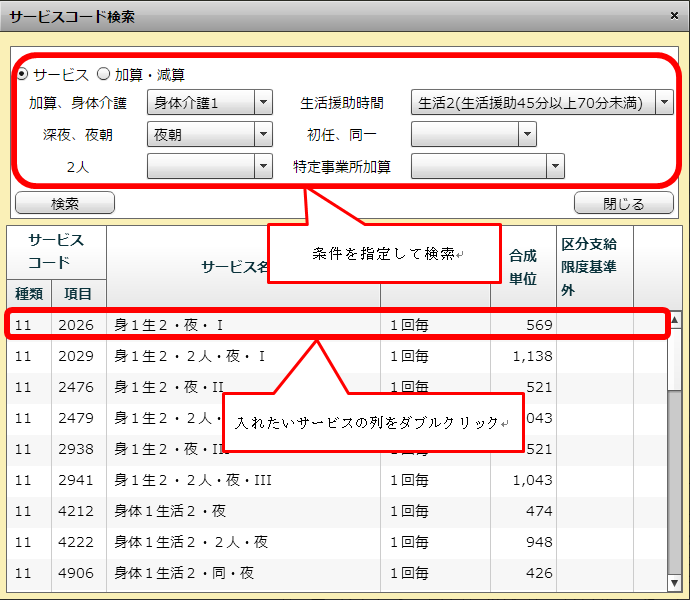Viewport: 690px width, 600px height.
Task: Click the 閉じる button
Action: (x=624, y=203)
